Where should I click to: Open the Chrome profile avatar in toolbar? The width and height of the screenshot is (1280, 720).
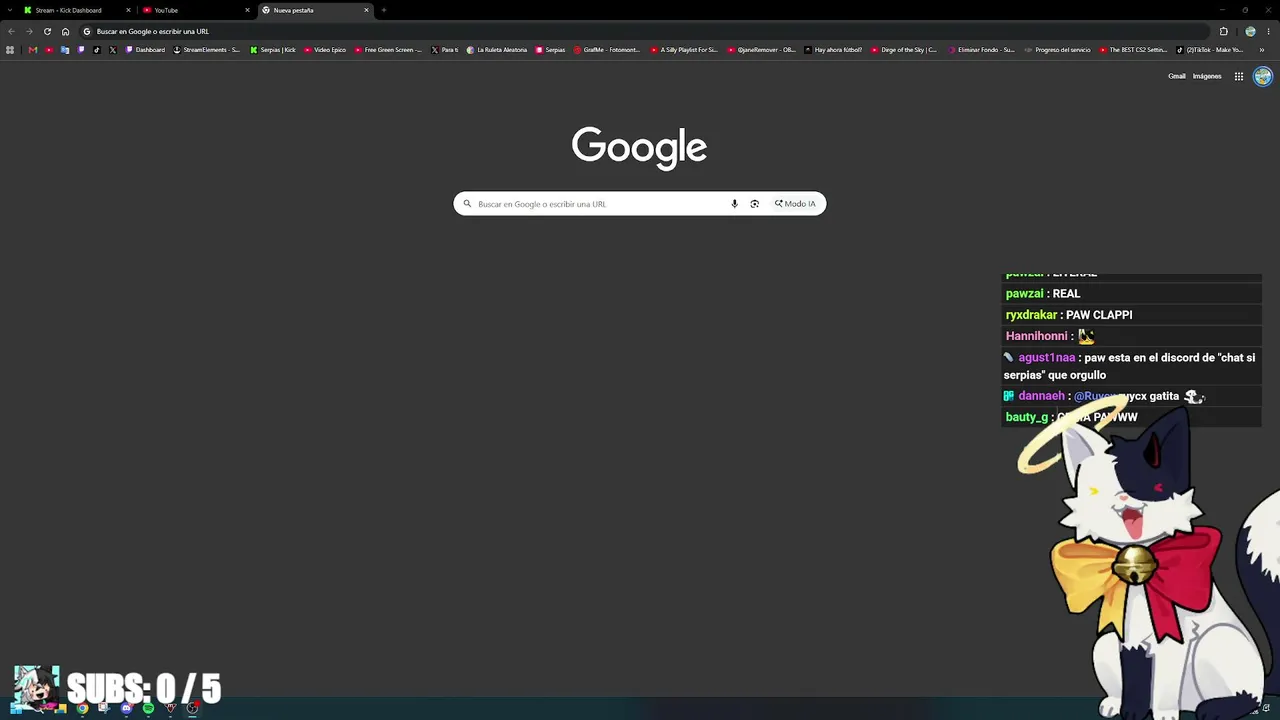[1250, 31]
